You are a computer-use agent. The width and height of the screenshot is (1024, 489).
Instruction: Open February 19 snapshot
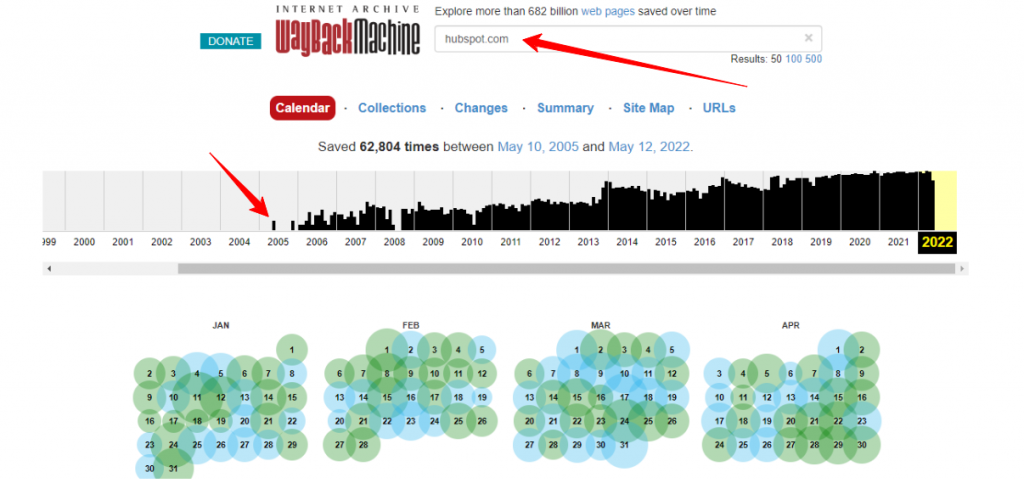482,397
